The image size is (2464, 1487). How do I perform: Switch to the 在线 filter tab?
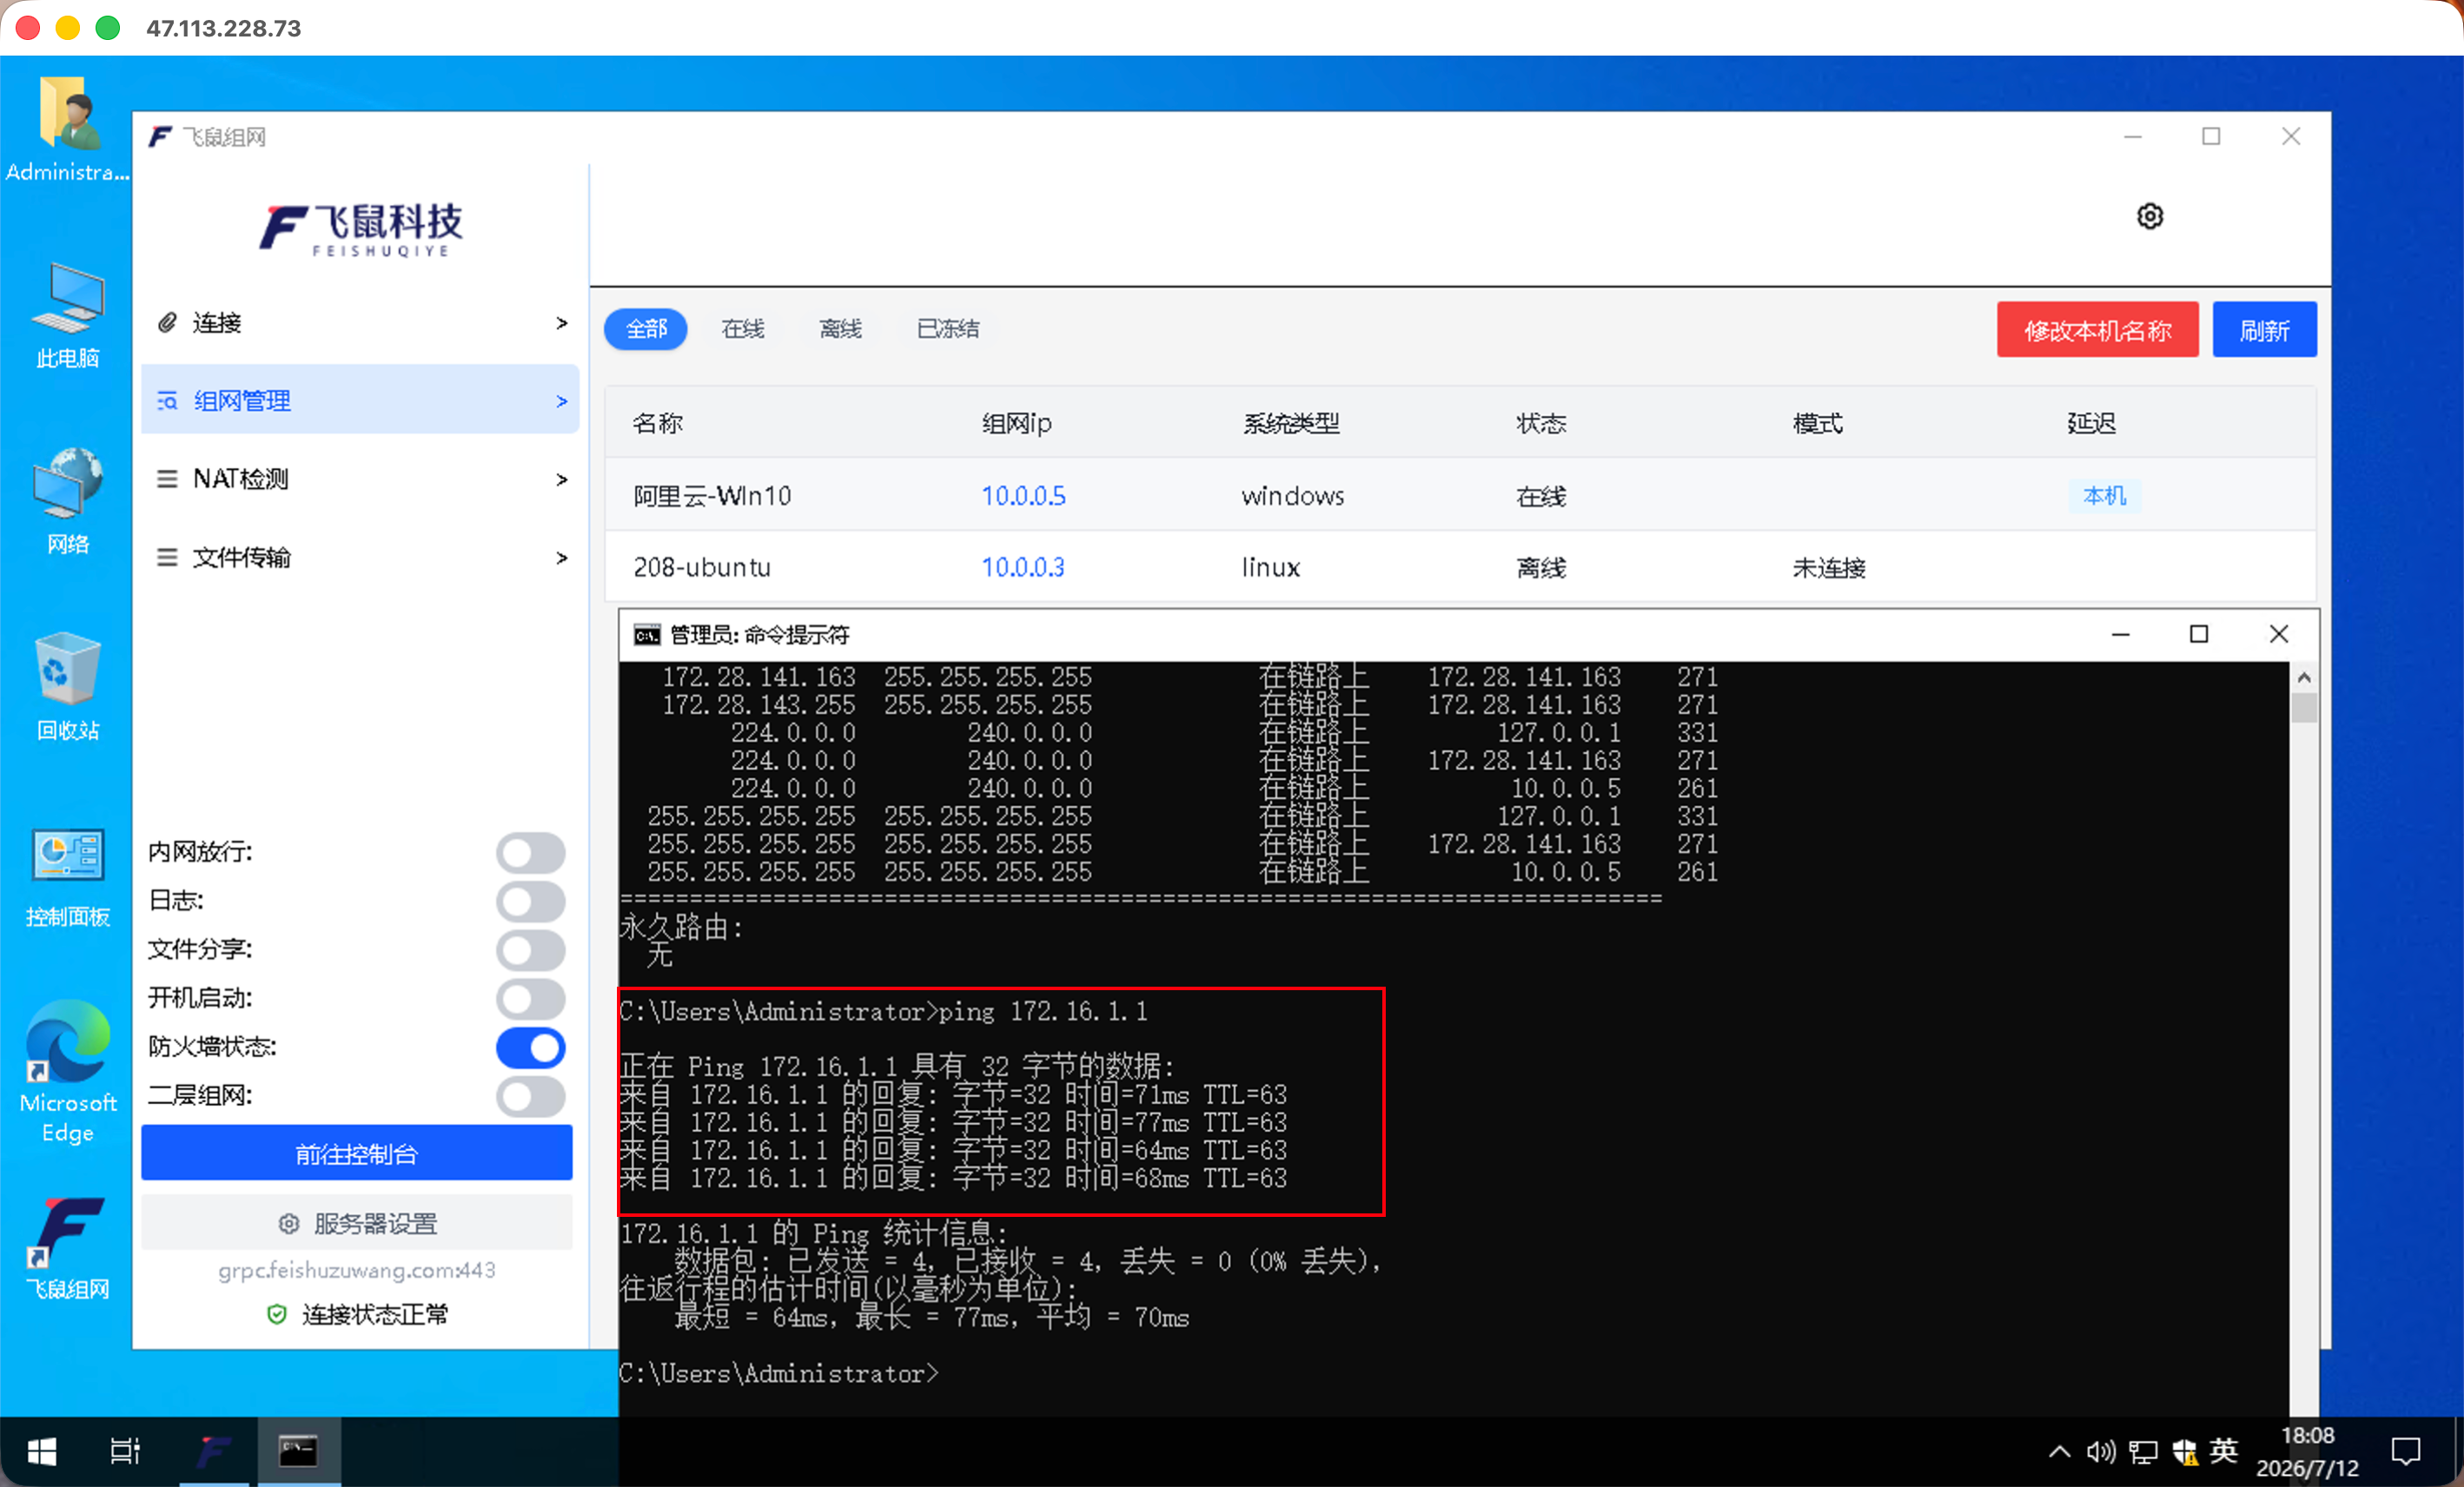(x=743, y=329)
